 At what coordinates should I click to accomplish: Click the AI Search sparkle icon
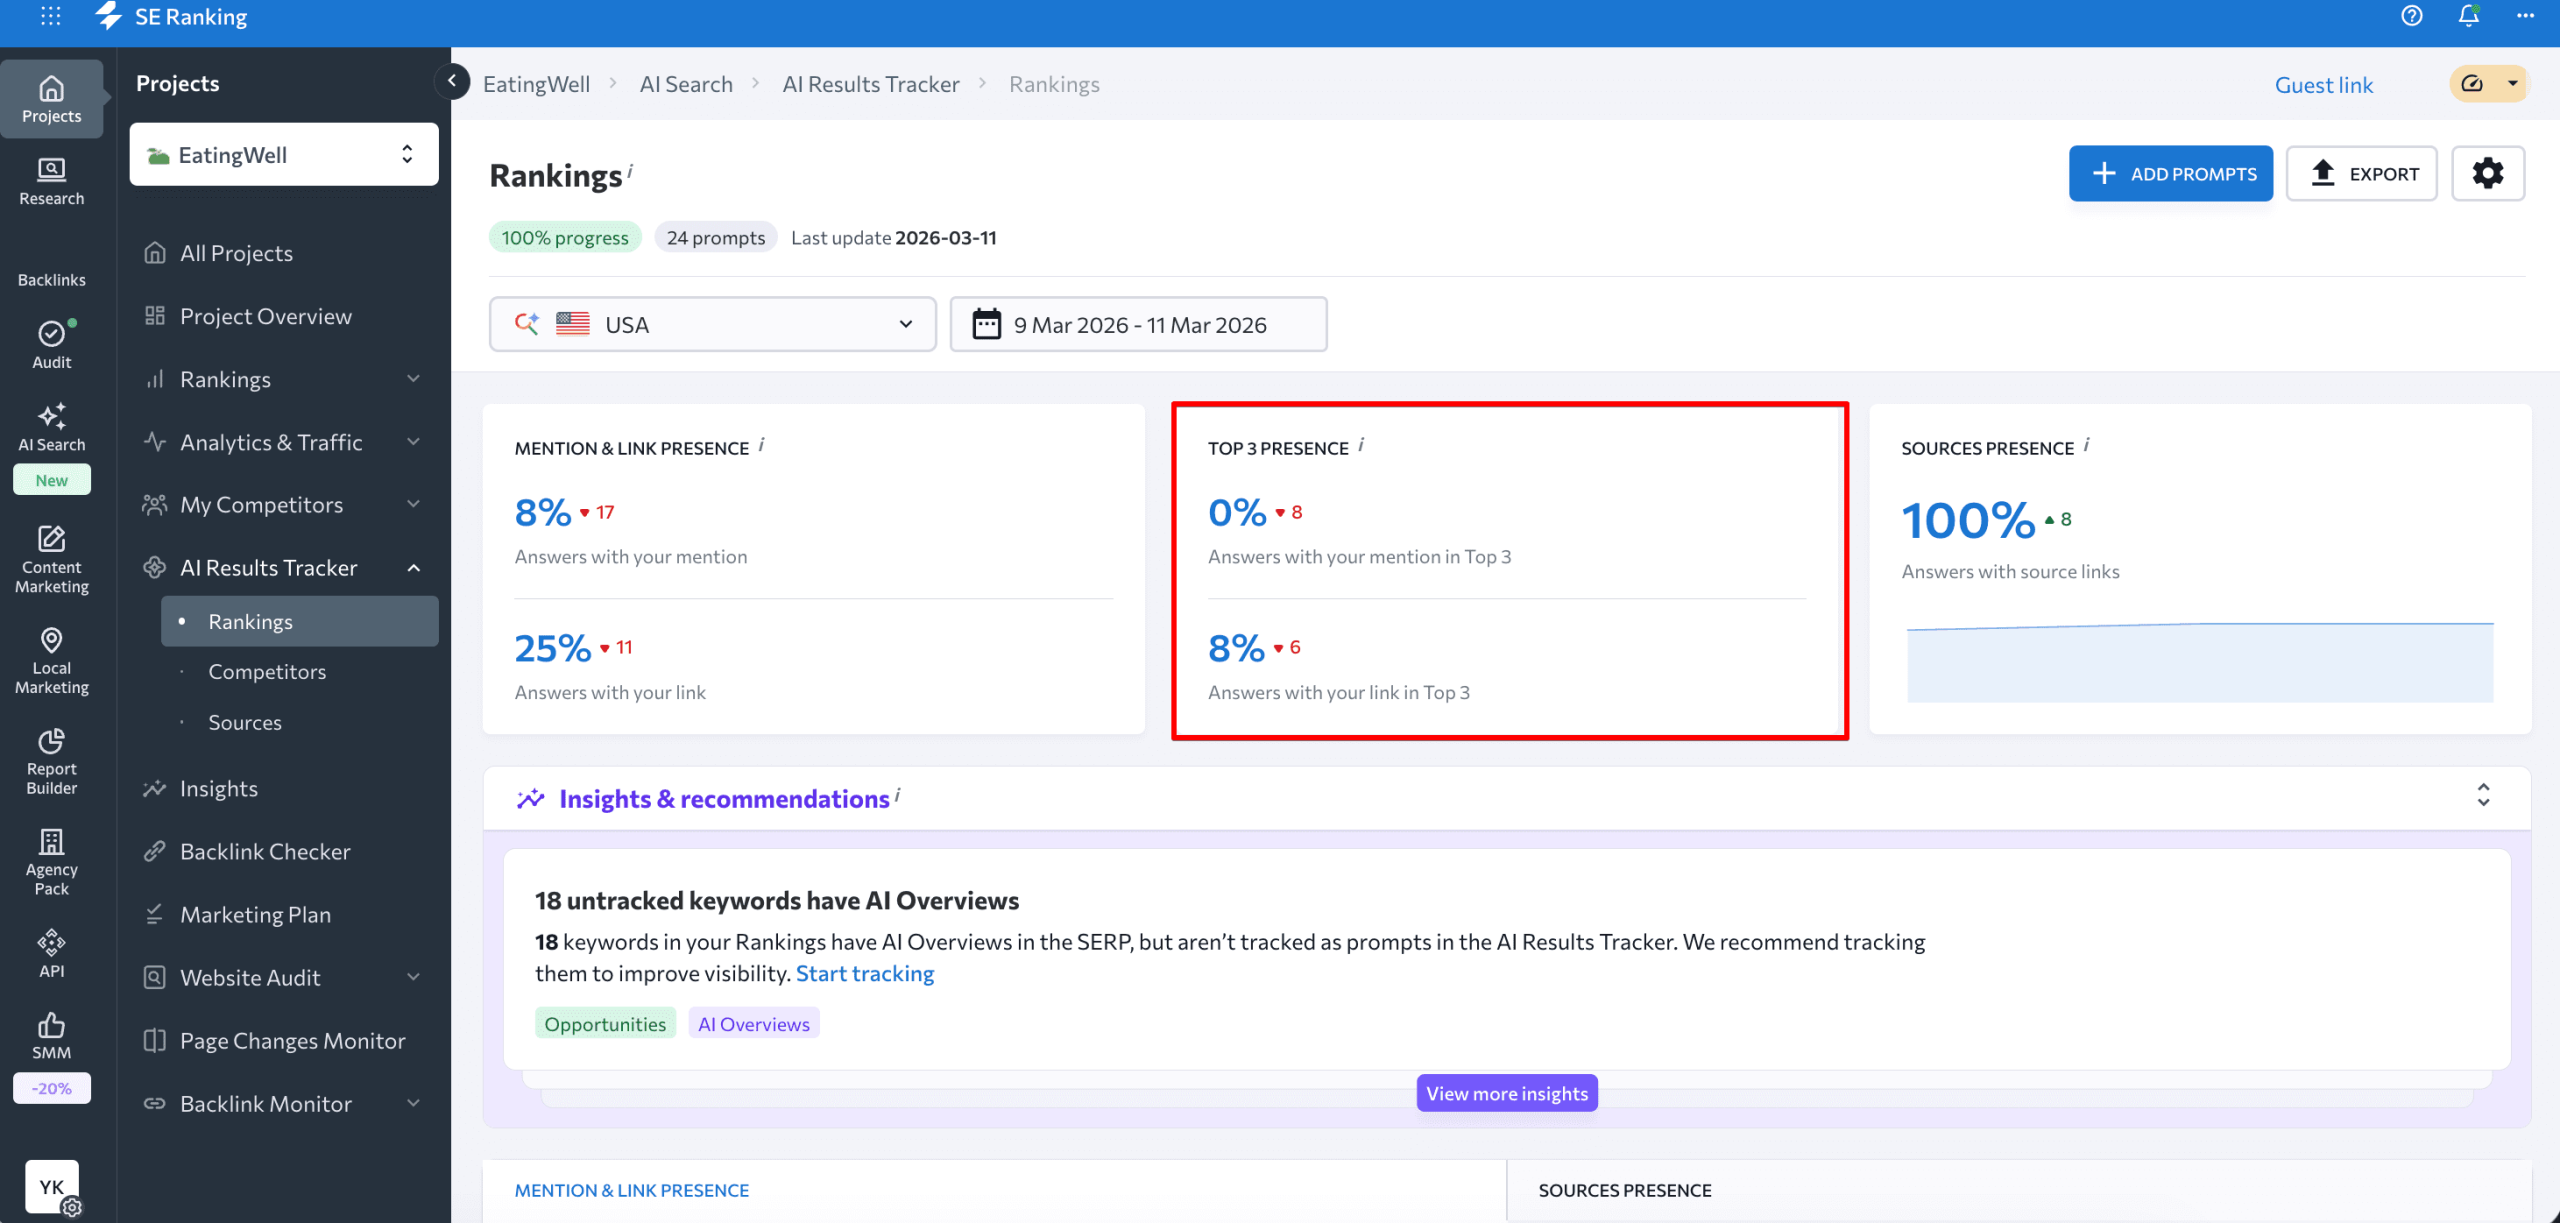pyautogui.click(x=51, y=416)
